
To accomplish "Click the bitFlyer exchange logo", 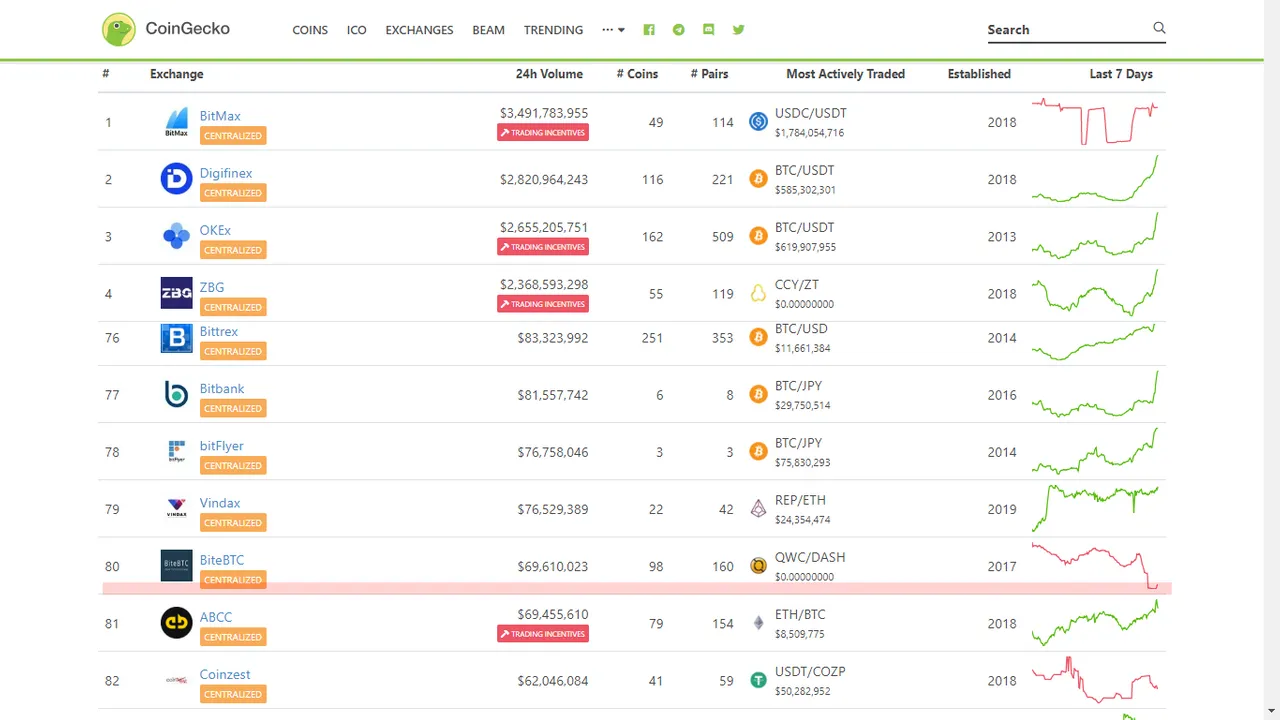I will coord(177,452).
